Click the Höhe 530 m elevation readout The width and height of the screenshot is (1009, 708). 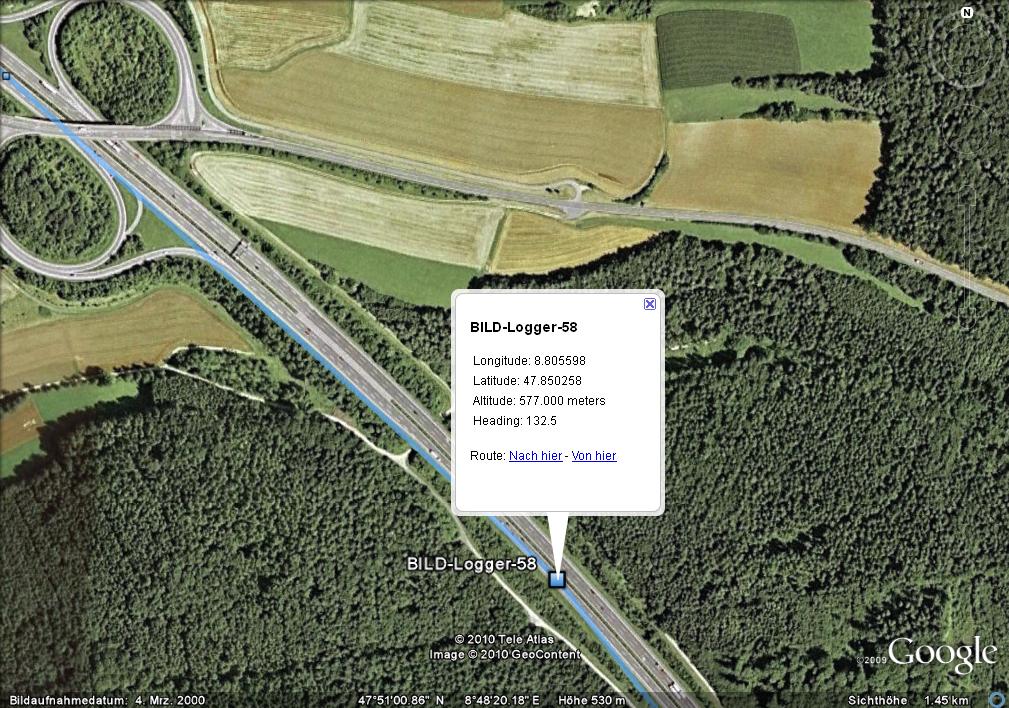coord(591,700)
